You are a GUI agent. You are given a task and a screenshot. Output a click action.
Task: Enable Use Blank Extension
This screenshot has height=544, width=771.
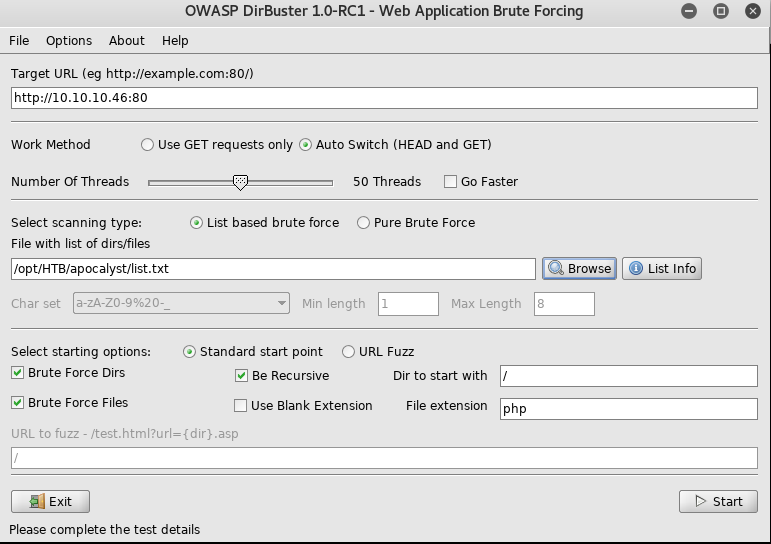241,406
